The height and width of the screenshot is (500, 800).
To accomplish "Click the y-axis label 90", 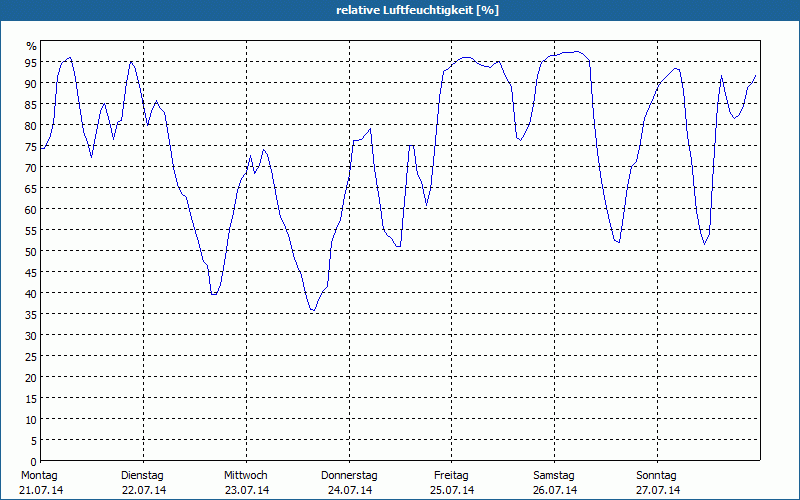I will pos(31,84).
